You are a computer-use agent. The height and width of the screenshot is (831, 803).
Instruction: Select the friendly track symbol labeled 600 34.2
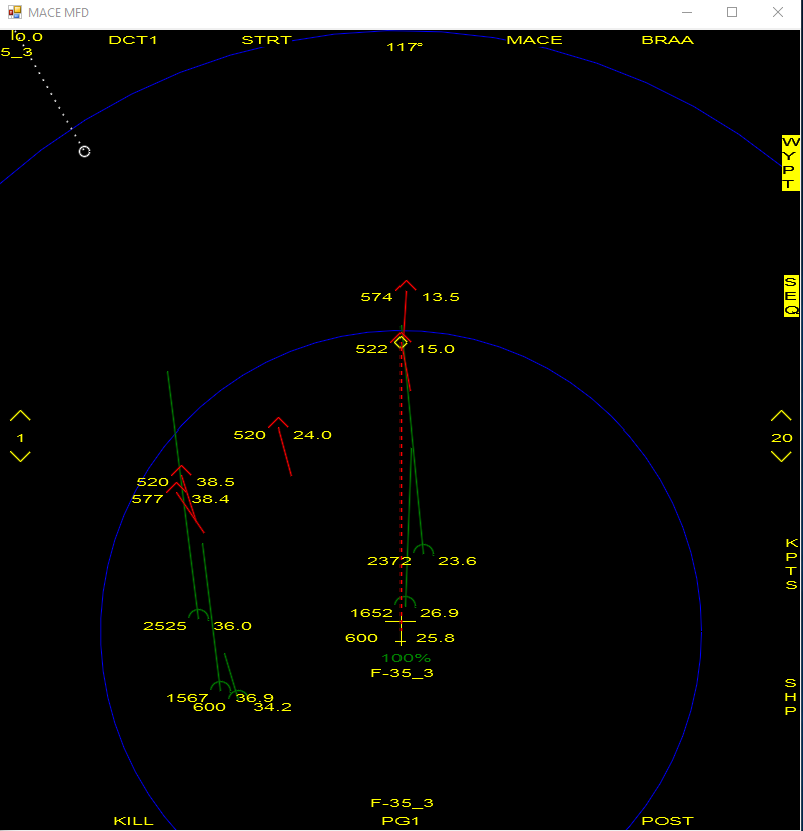coord(237,695)
